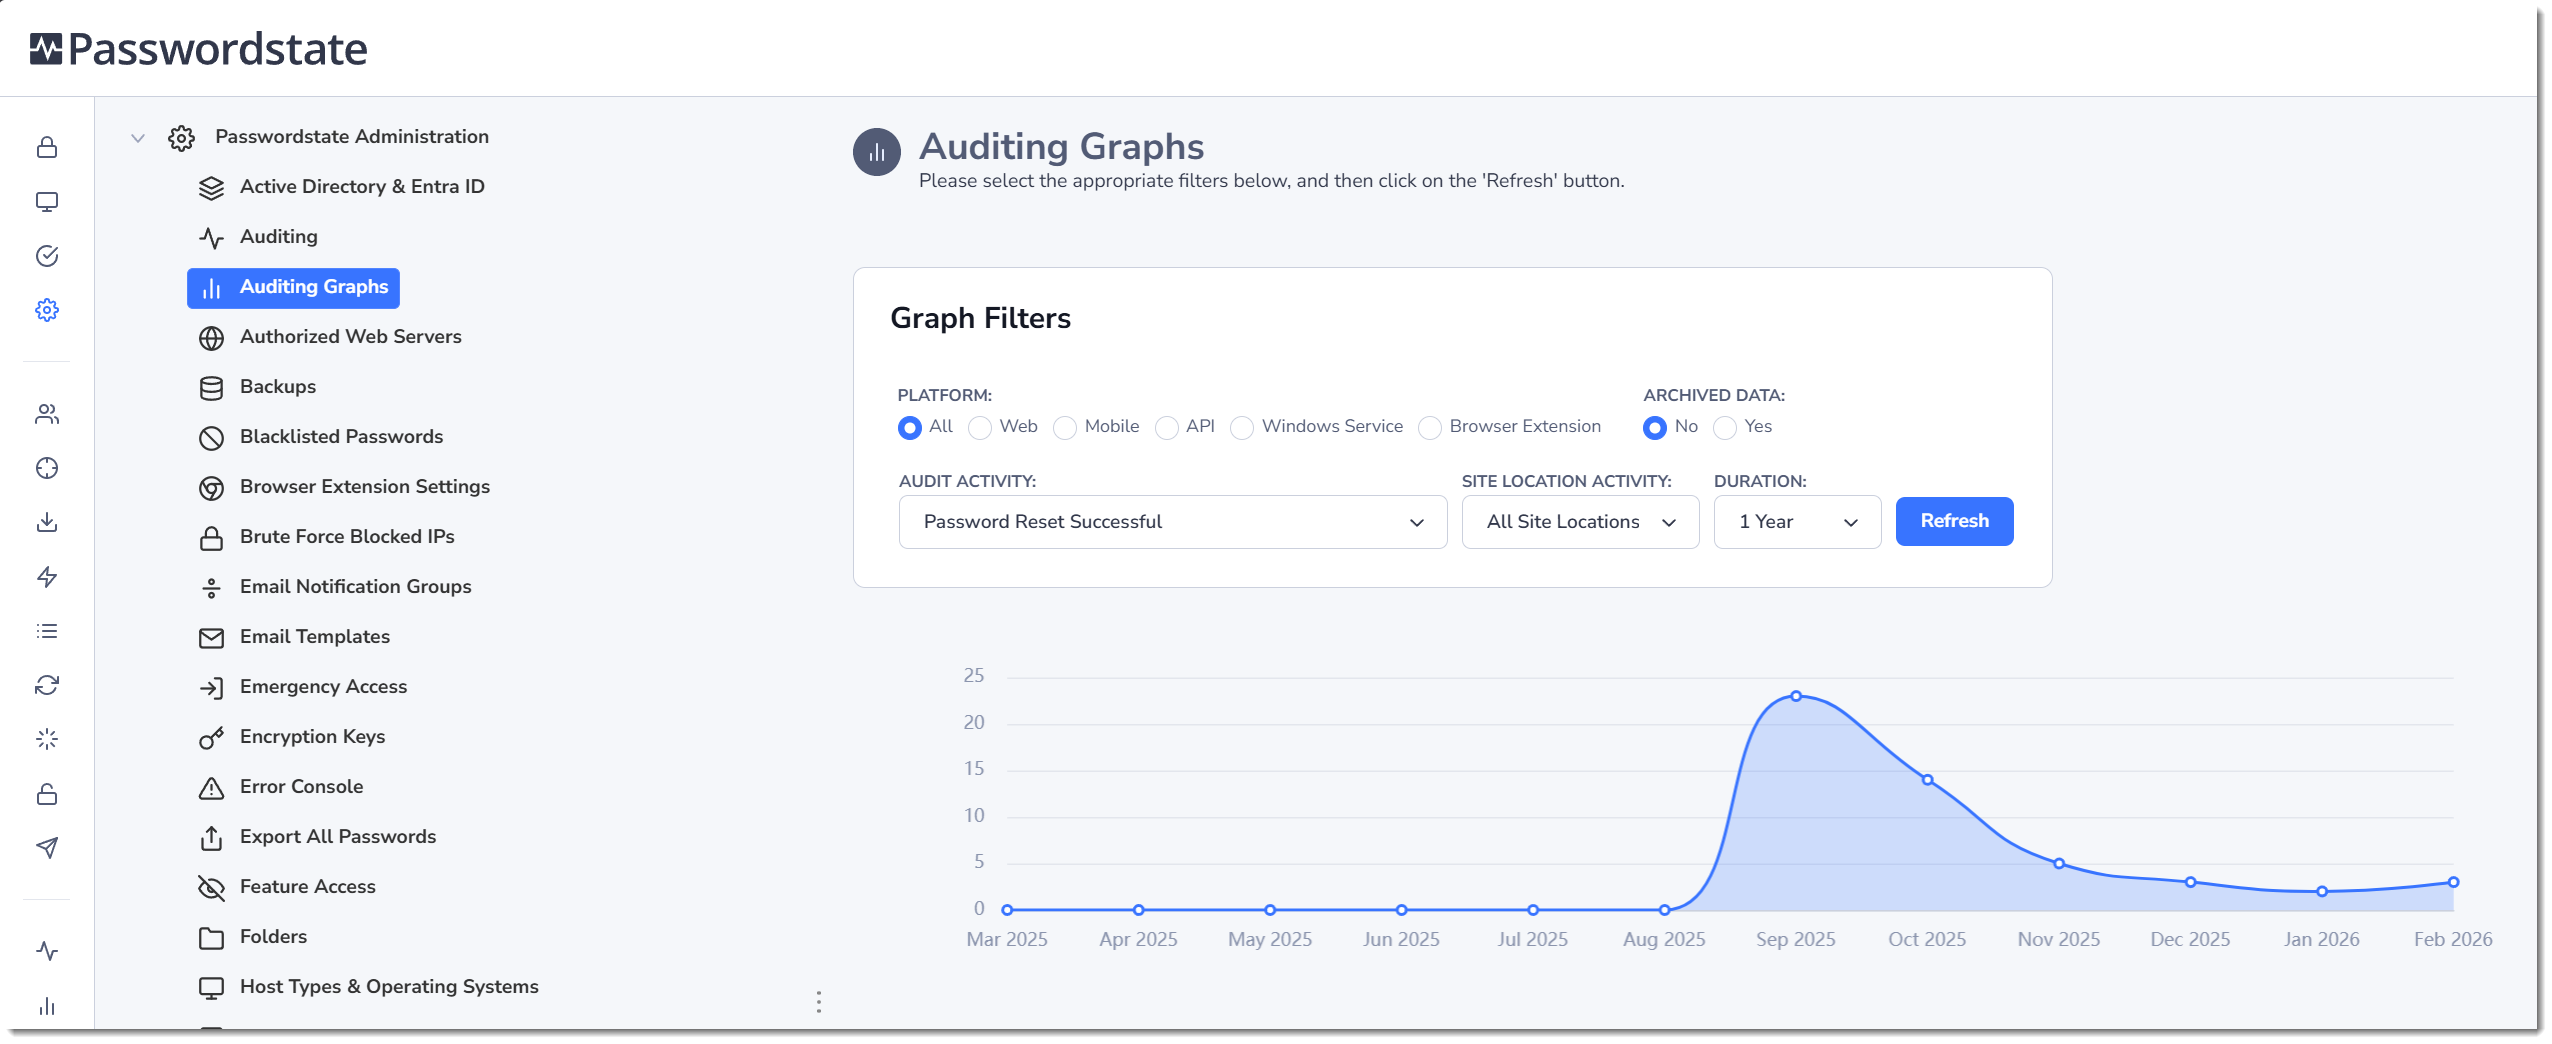Select the Windows Service radio button
This screenshot has height=1044, width=2552.
click(x=1242, y=428)
